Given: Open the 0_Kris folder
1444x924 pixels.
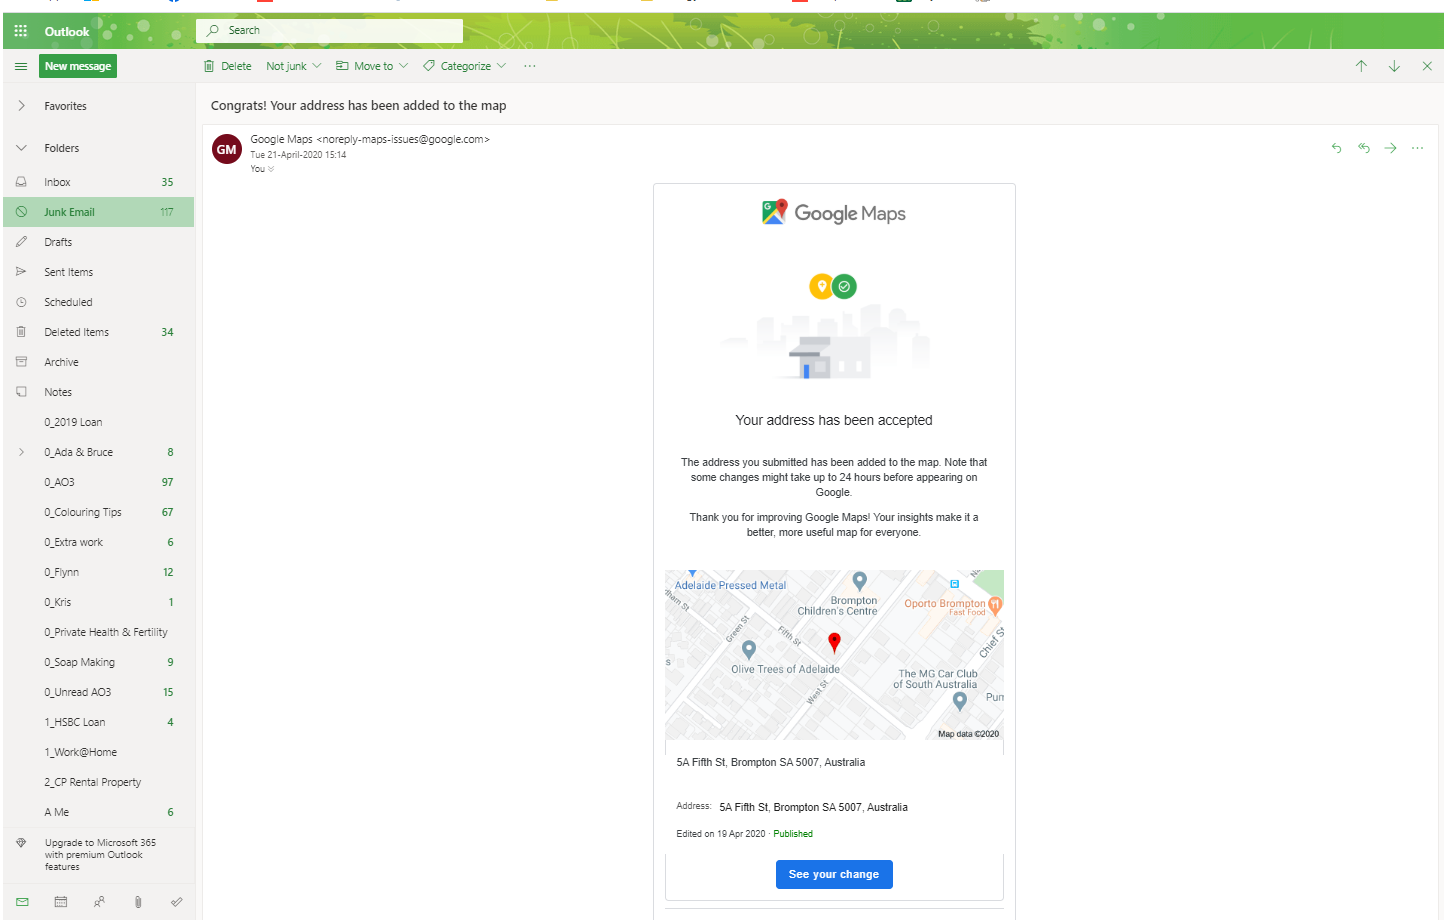Looking at the screenshot, I should click(99, 602).
